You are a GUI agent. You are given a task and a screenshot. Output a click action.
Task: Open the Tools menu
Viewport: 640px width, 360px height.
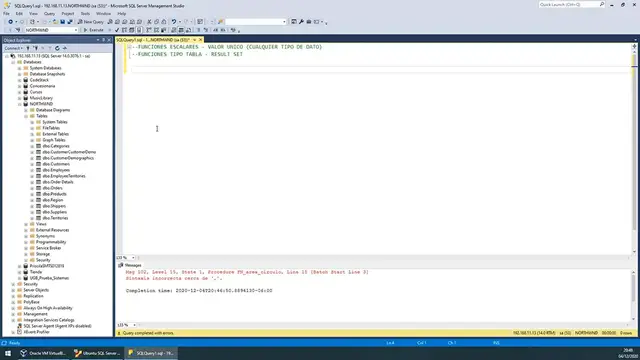(85, 13)
